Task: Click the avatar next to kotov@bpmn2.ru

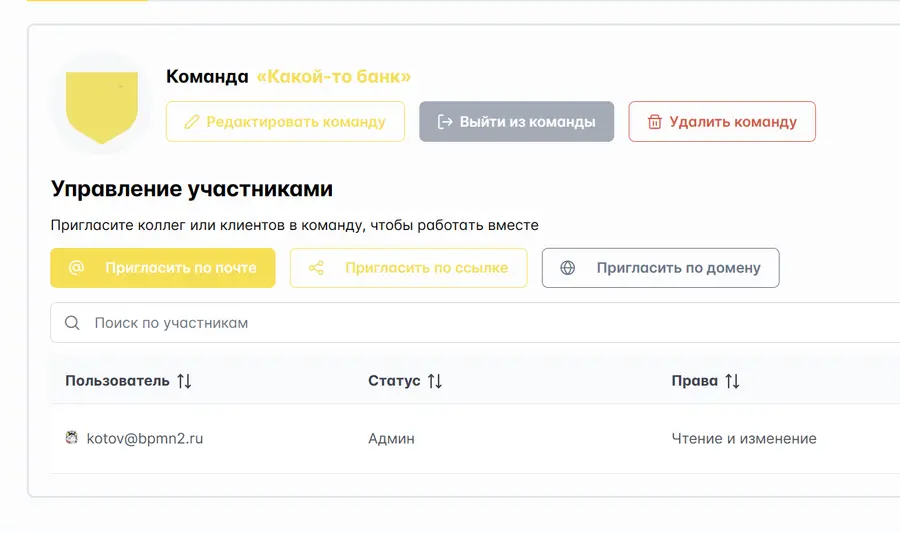Action: coord(72,438)
